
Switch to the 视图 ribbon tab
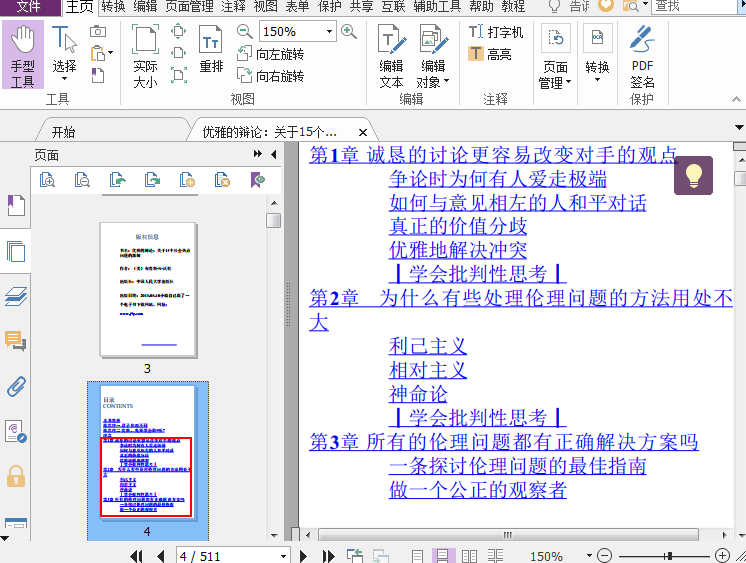(265, 6)
